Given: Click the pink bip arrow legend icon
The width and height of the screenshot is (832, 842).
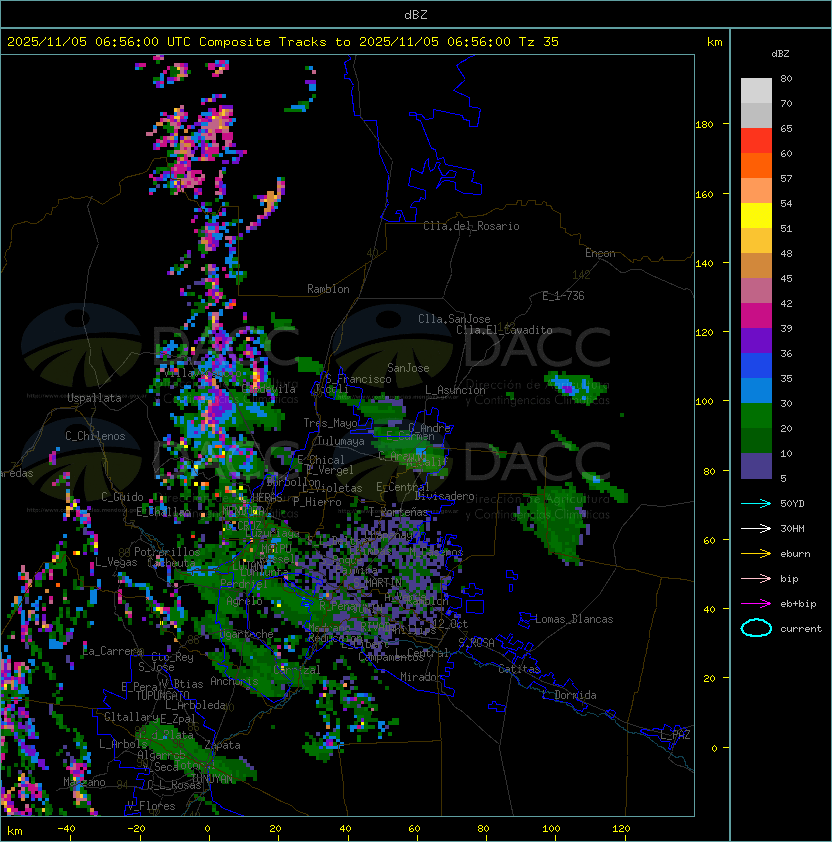Looking at the screenshot, I should pyautogui.click(x=756, y=579).
